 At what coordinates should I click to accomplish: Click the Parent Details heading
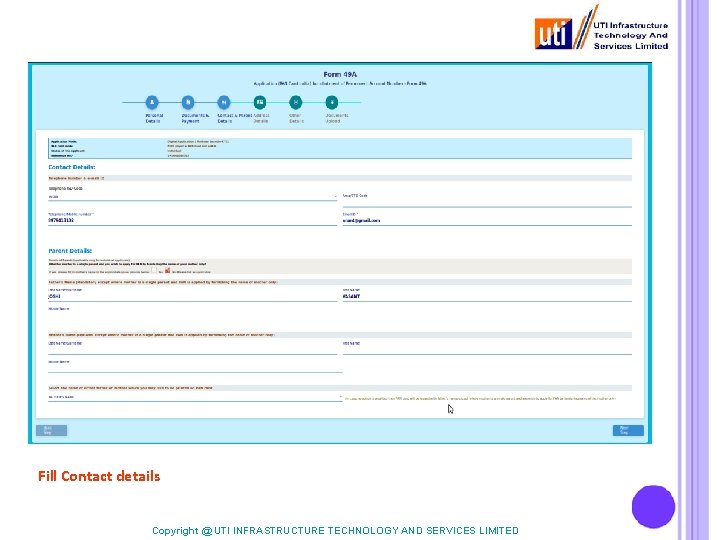pos(70,251)
